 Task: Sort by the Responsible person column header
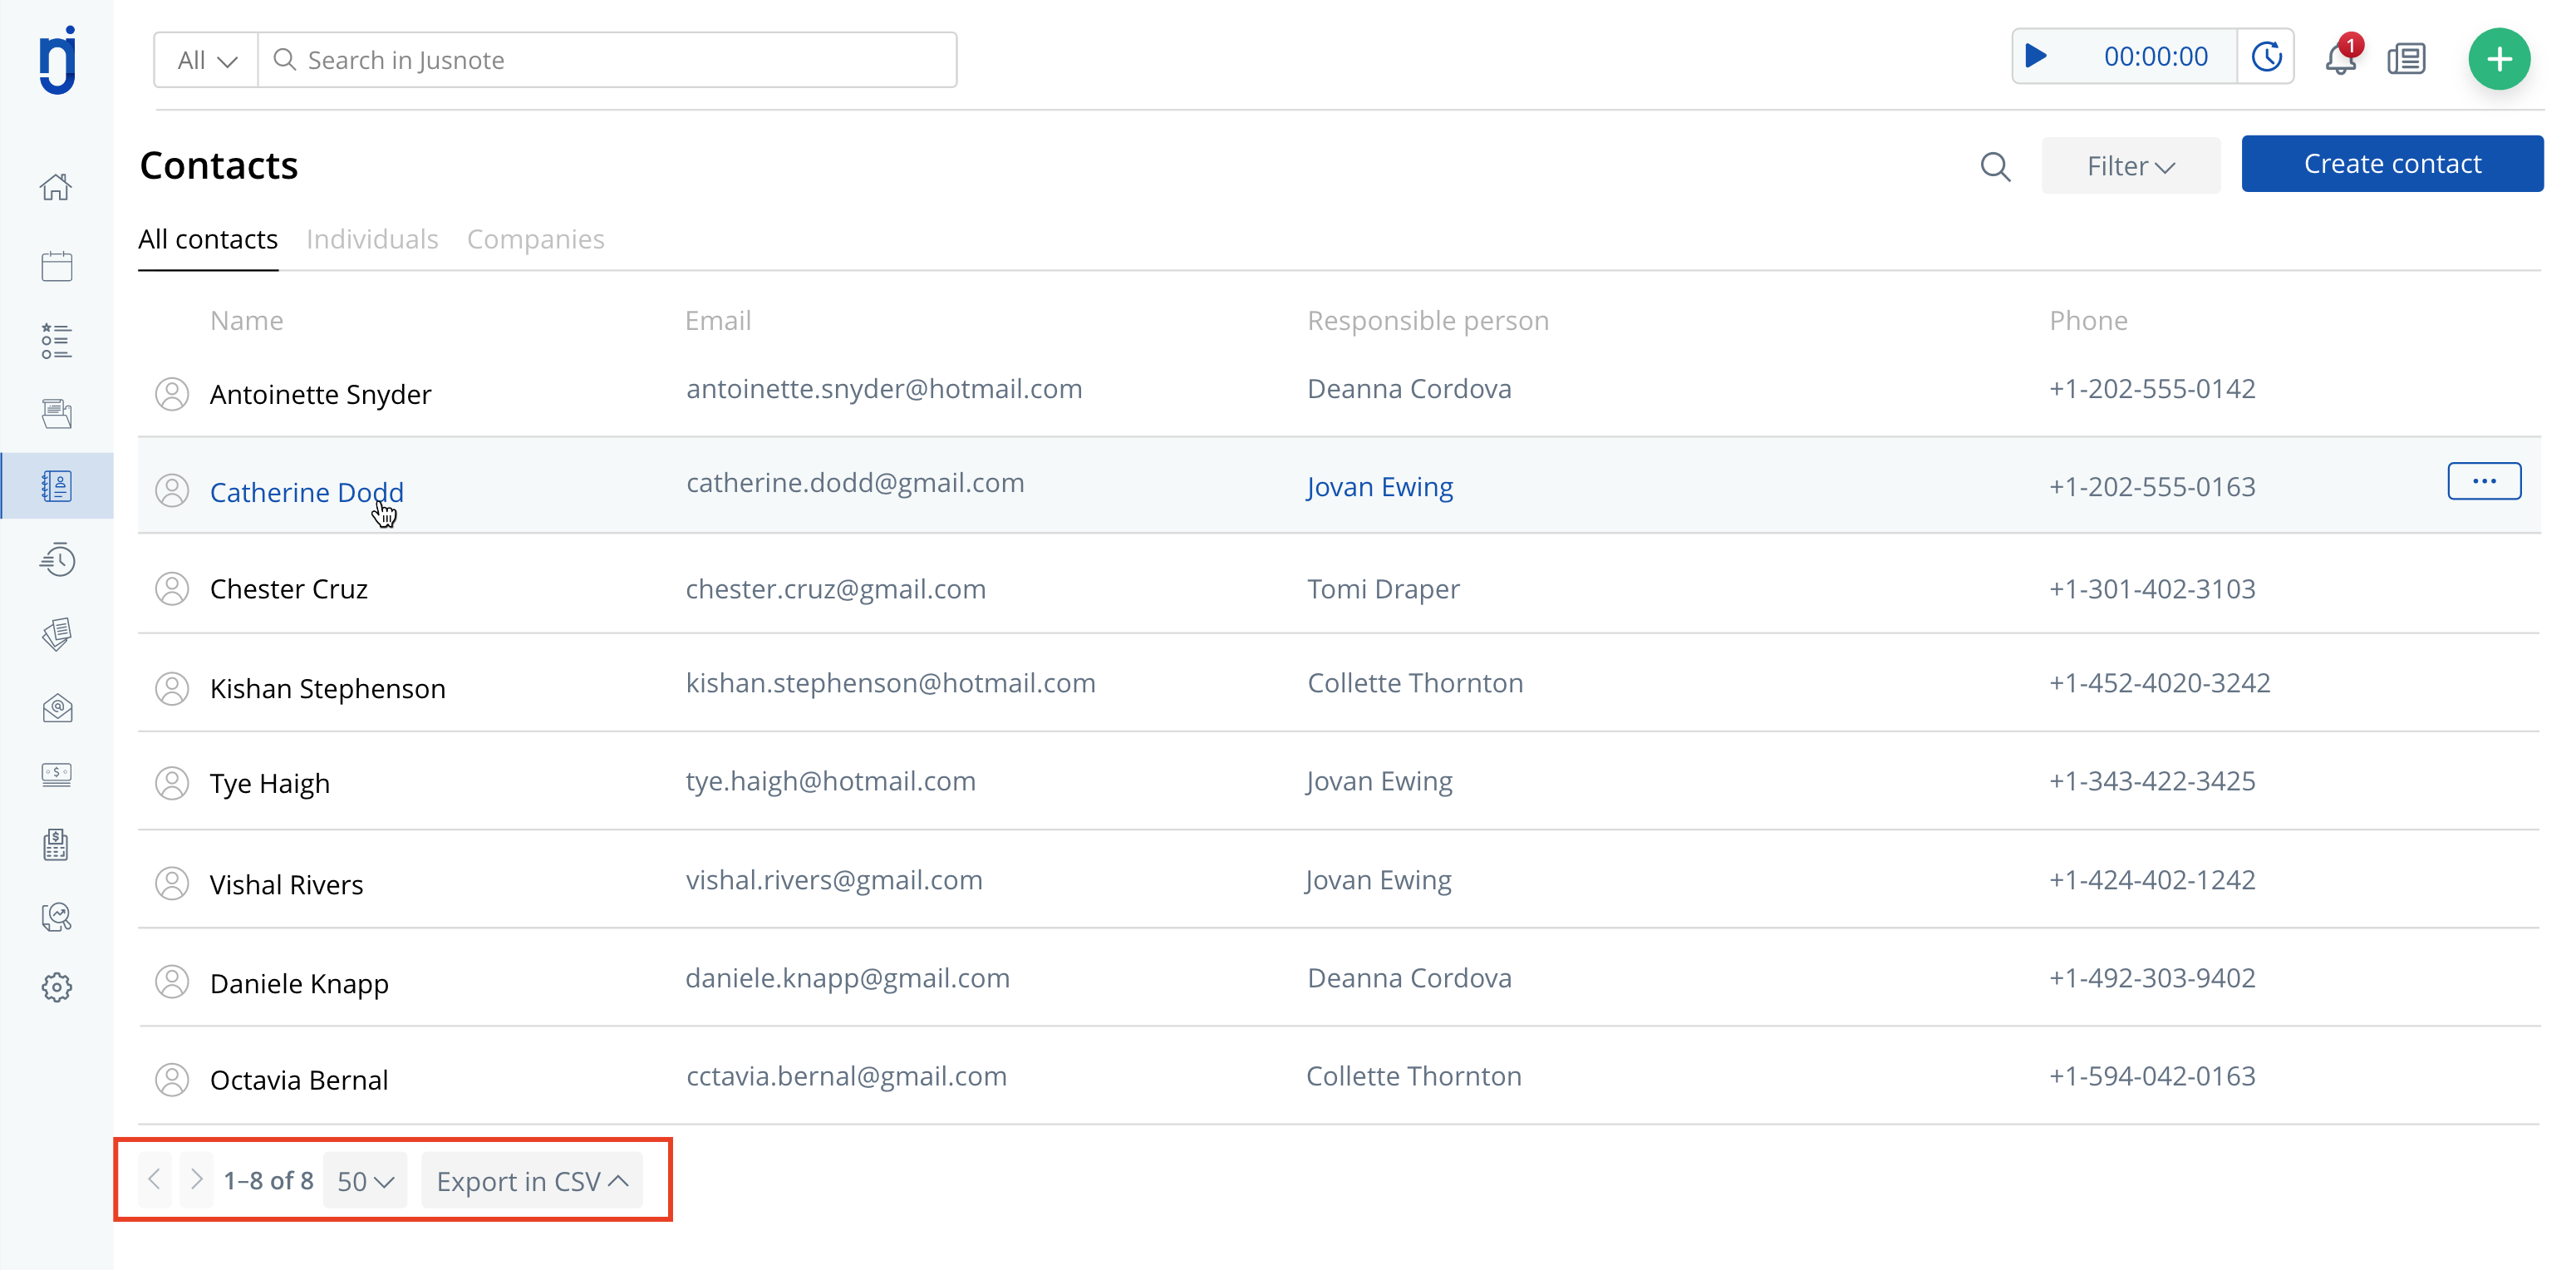tap(1428, 321)
